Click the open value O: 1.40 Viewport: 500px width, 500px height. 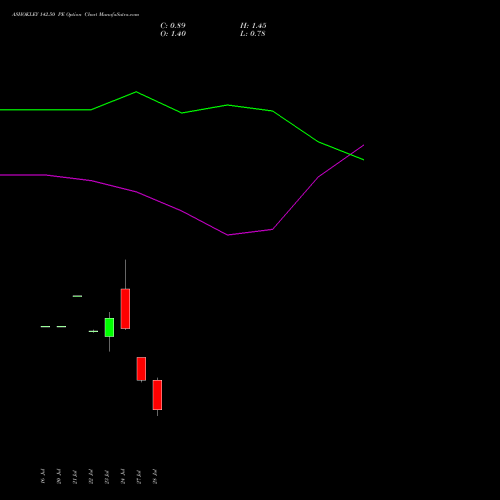pos(173,34)
